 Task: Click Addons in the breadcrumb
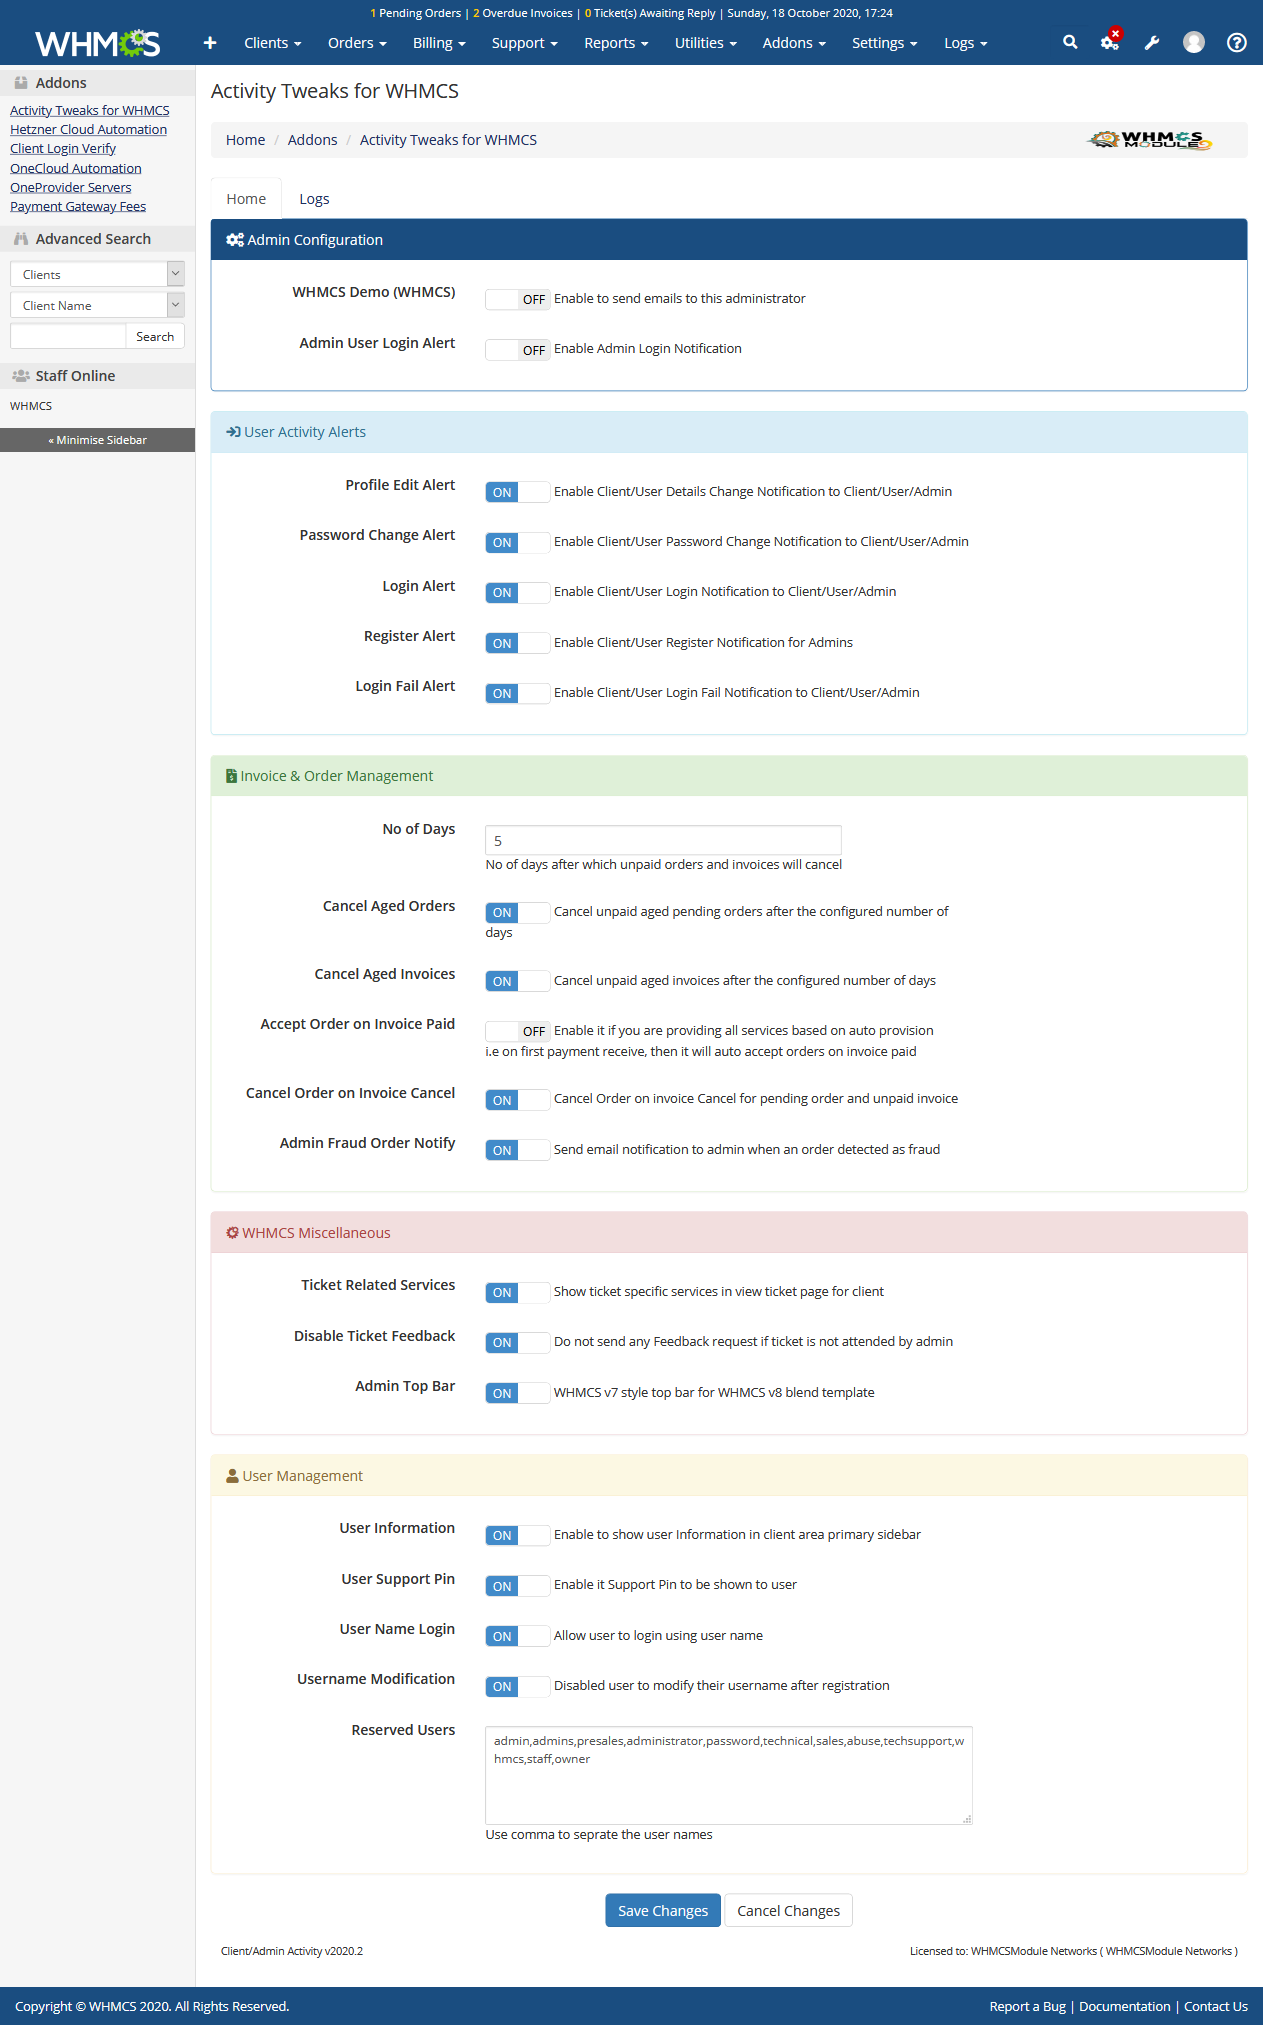point(312,140)
